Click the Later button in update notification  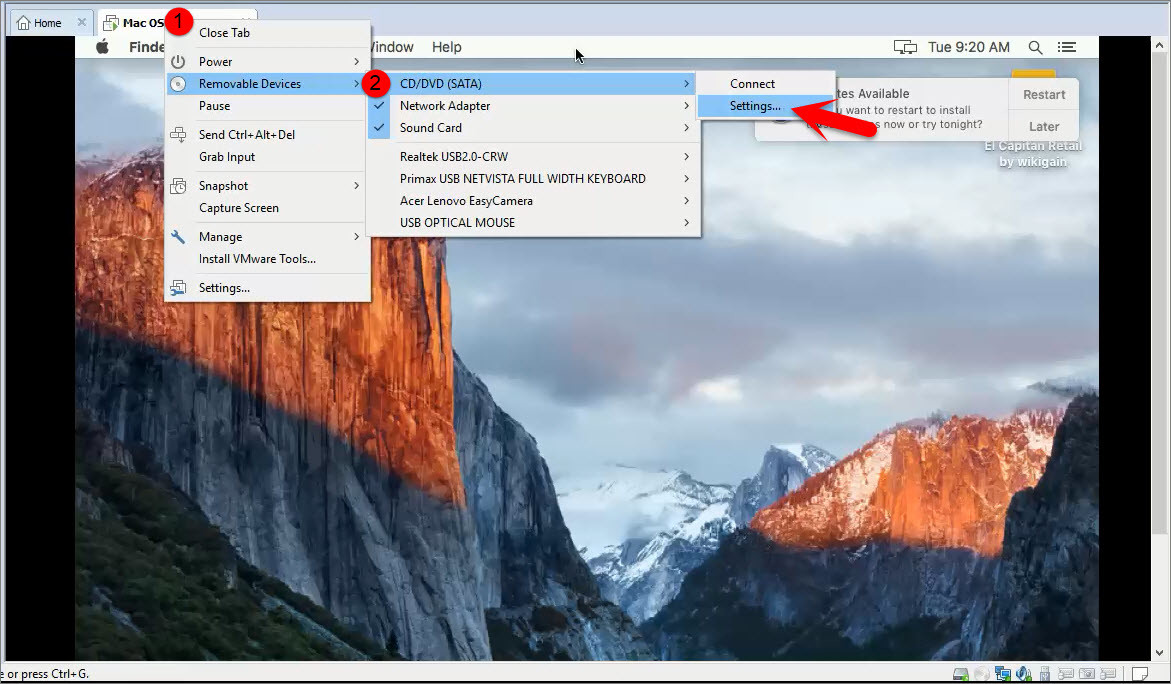click(1044, 126)
